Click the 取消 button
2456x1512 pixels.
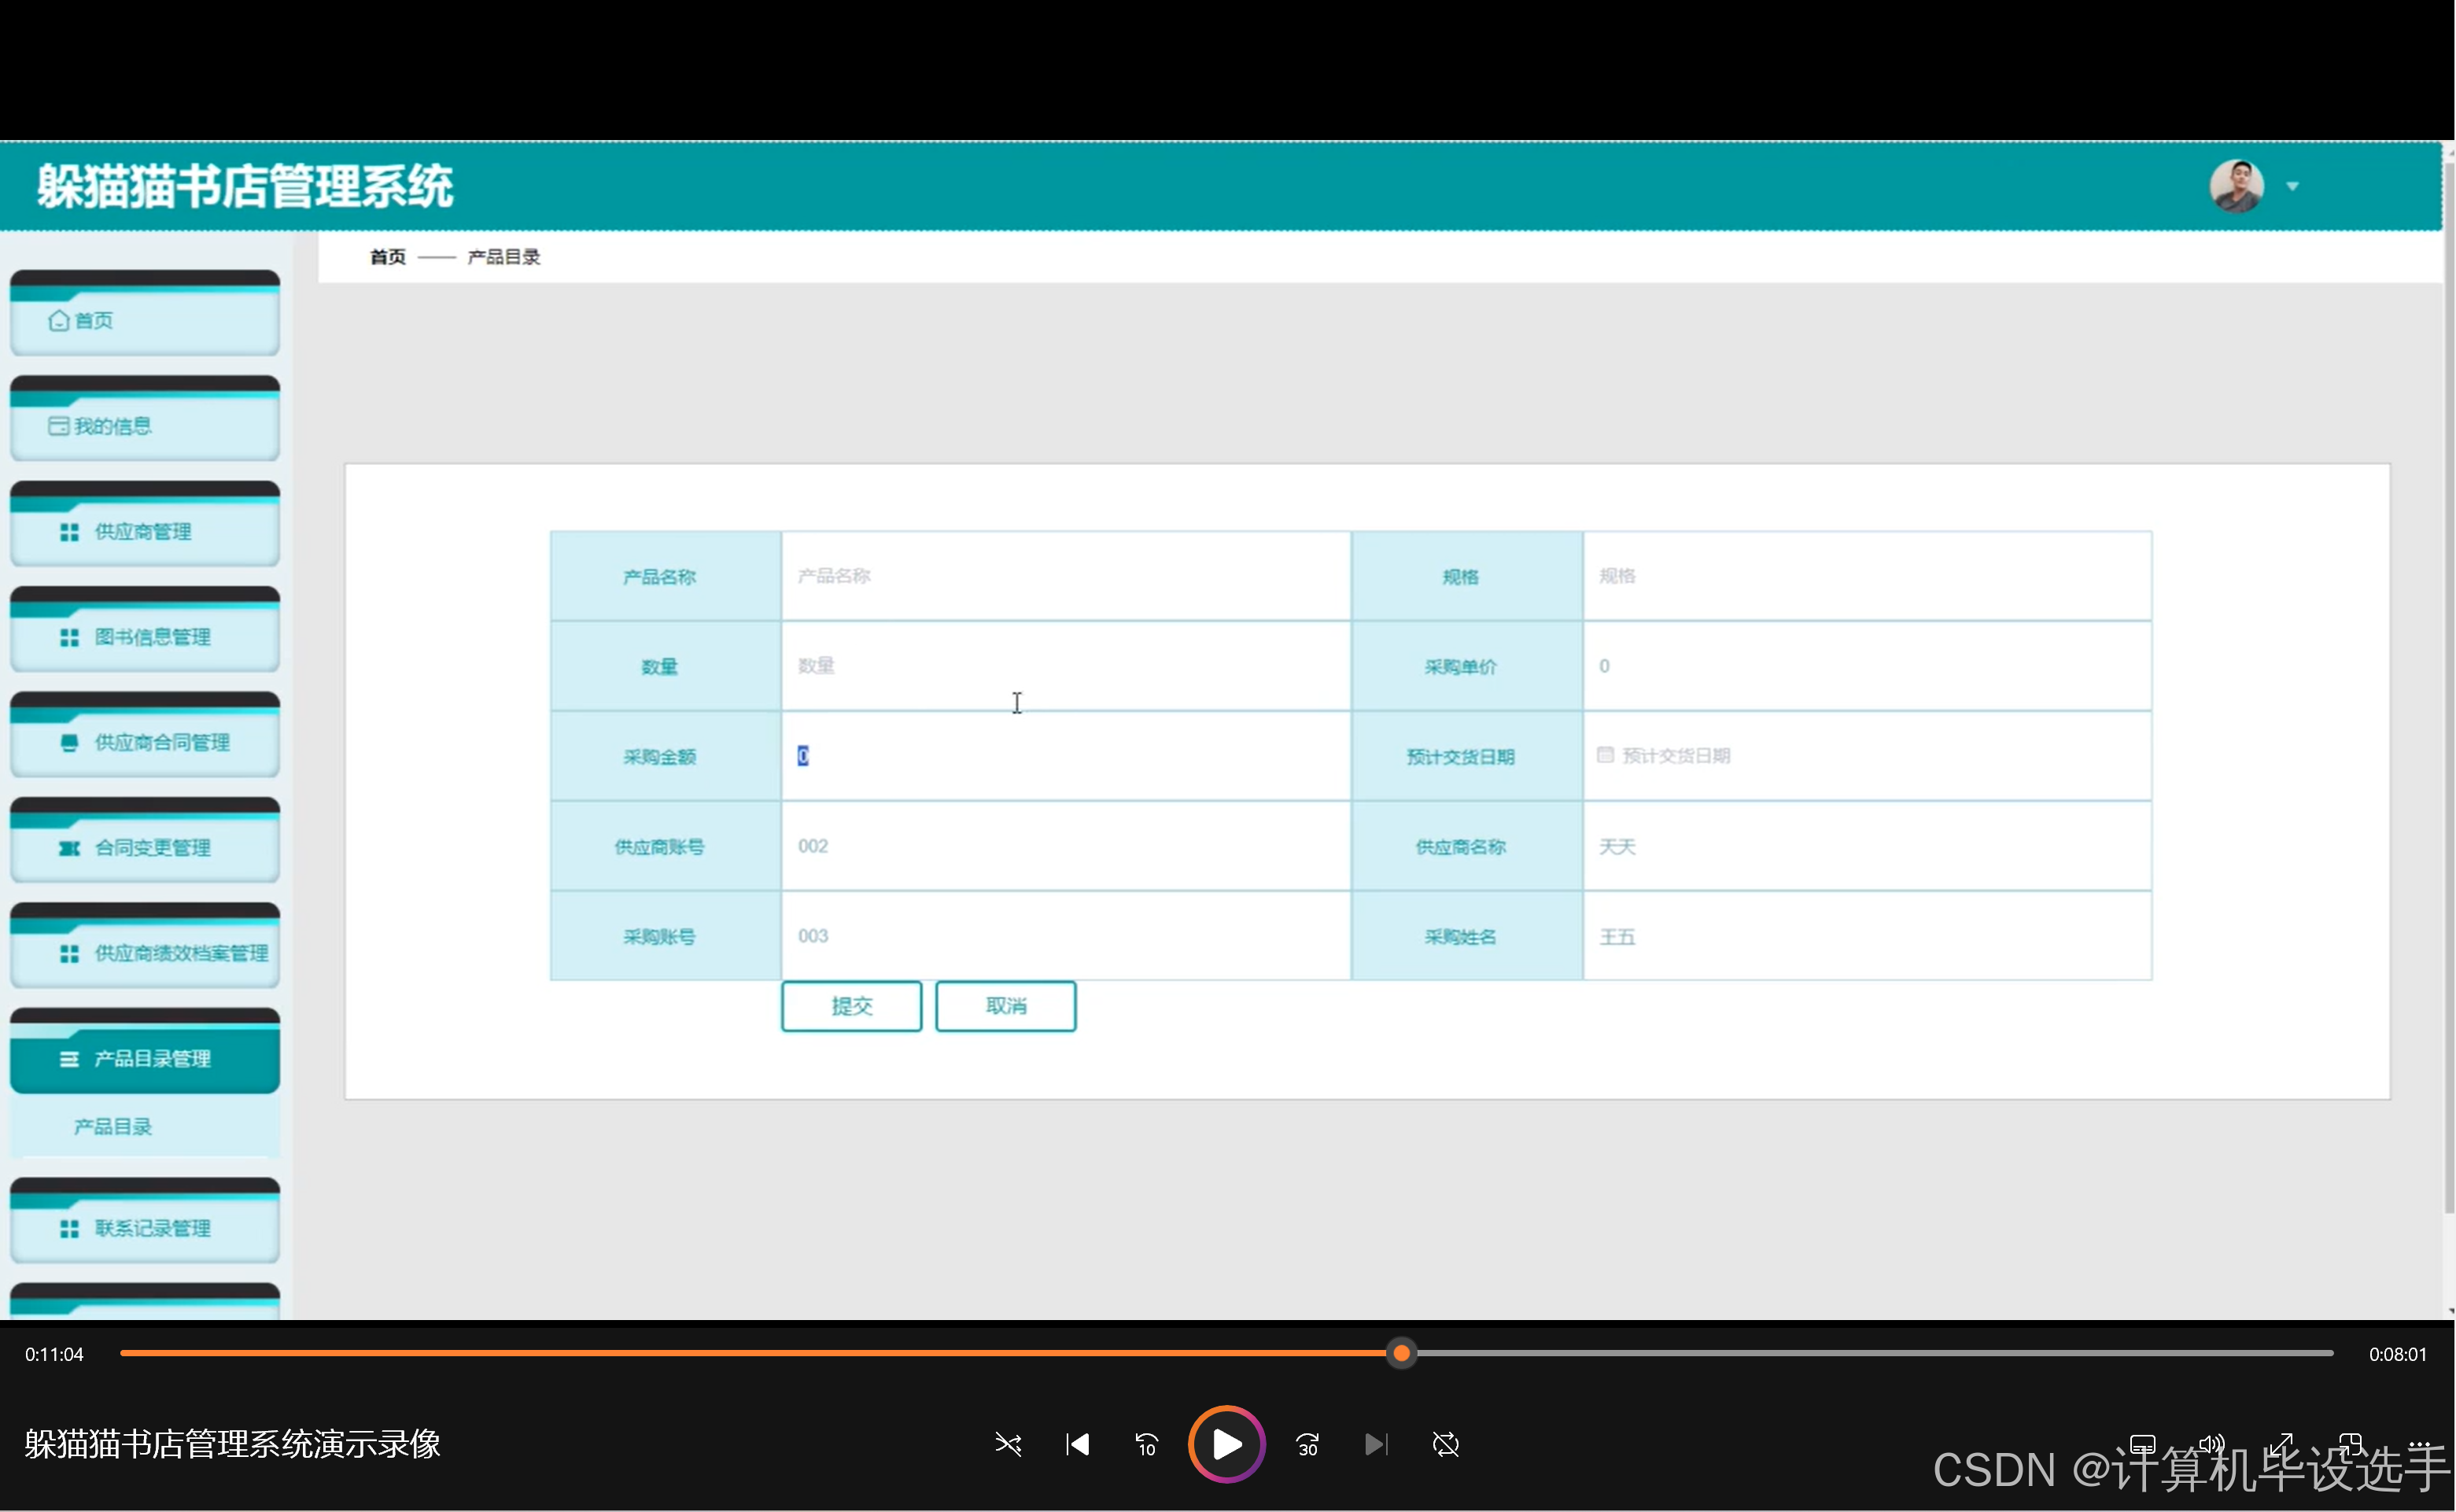pos(1005,1006)
